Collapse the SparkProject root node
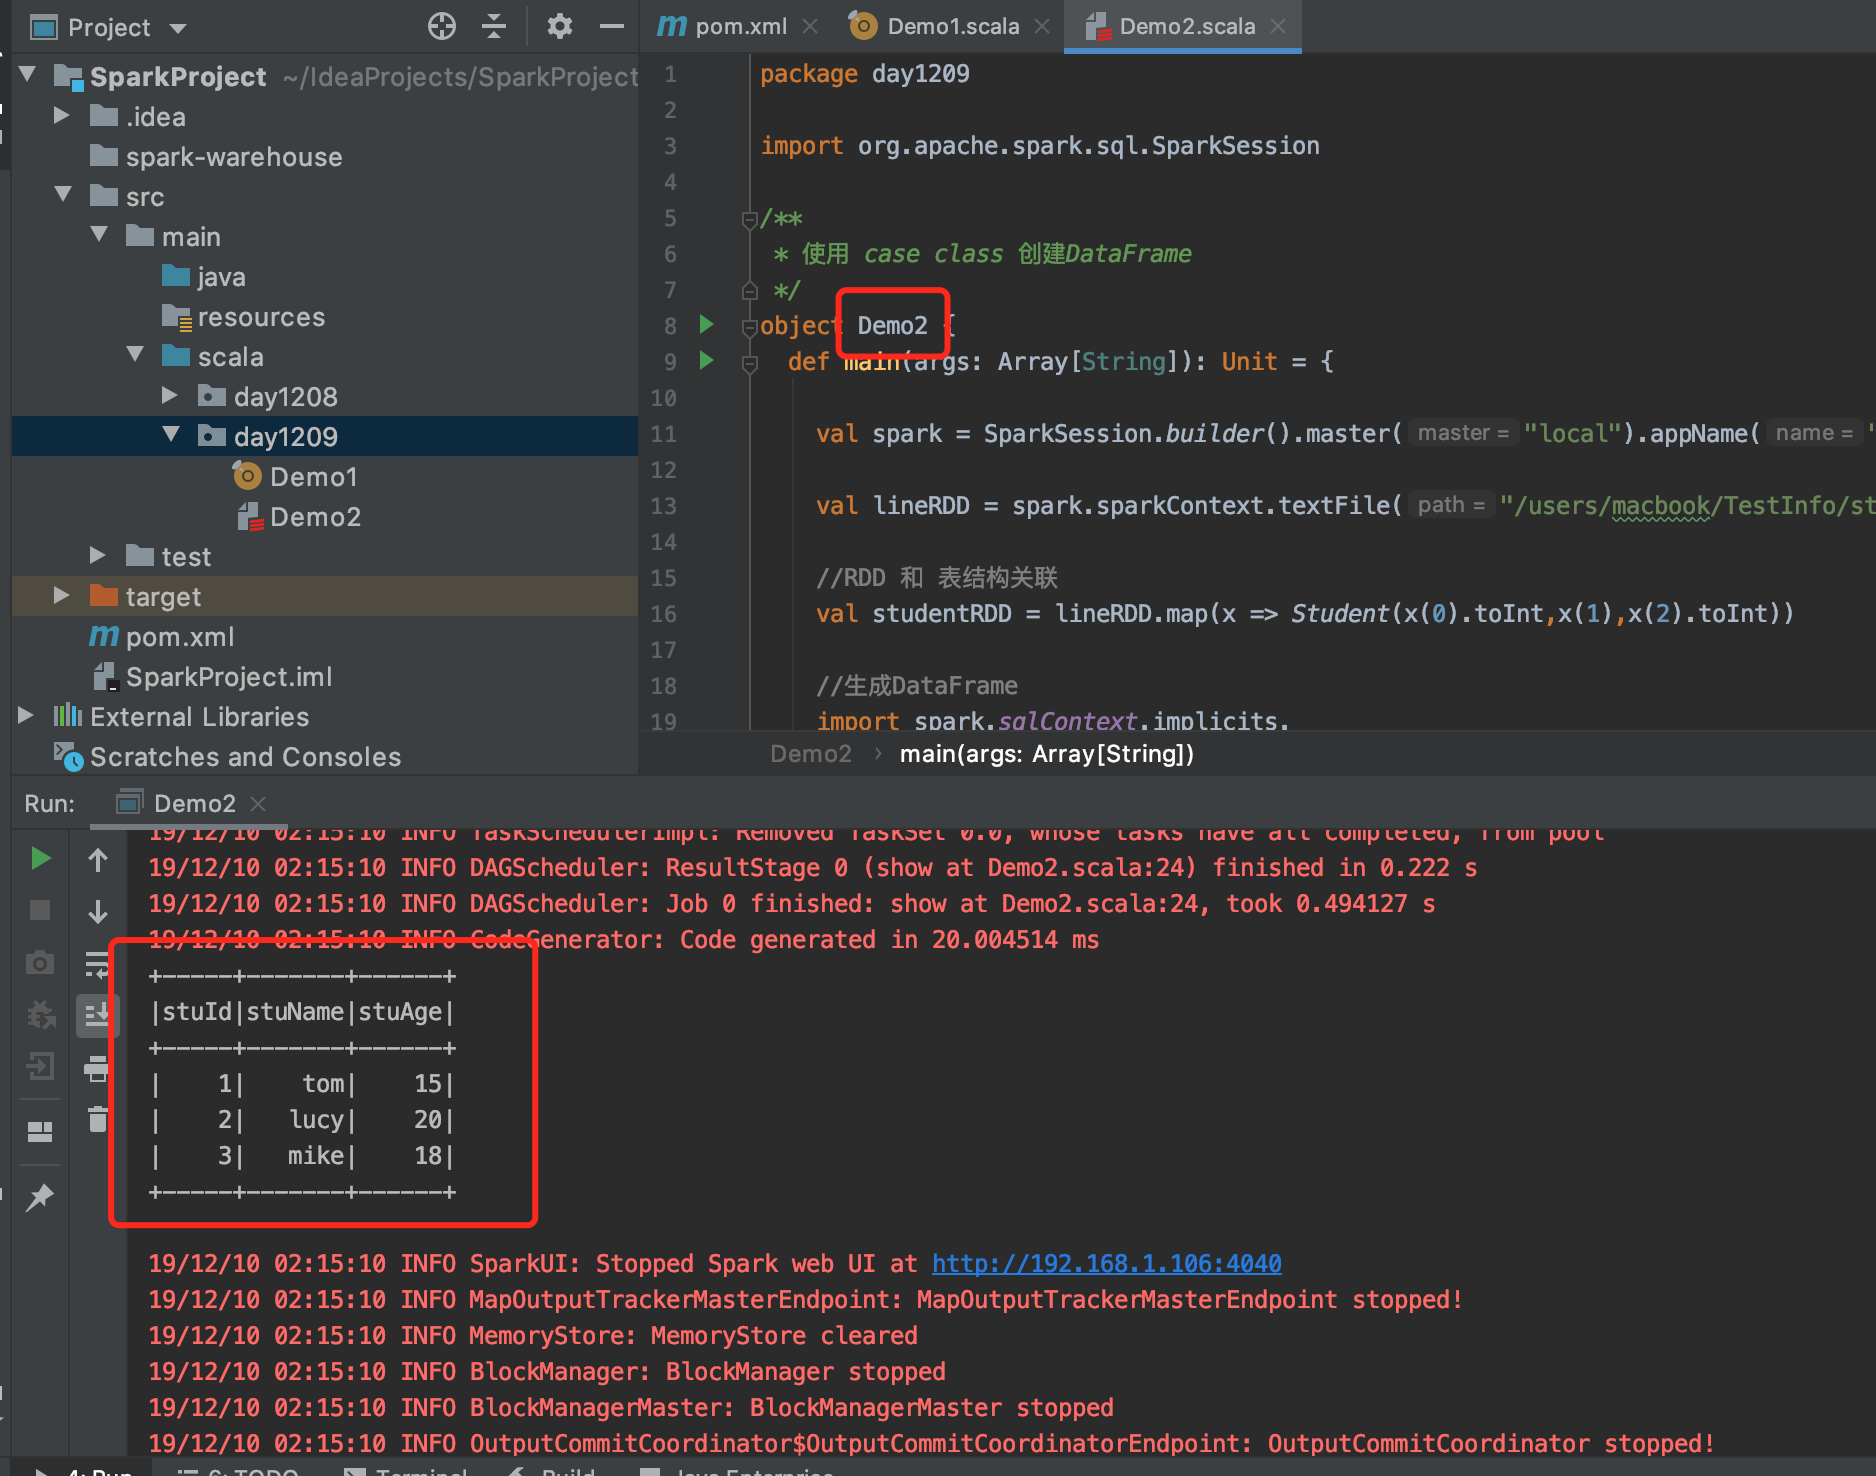 (29, 75)
